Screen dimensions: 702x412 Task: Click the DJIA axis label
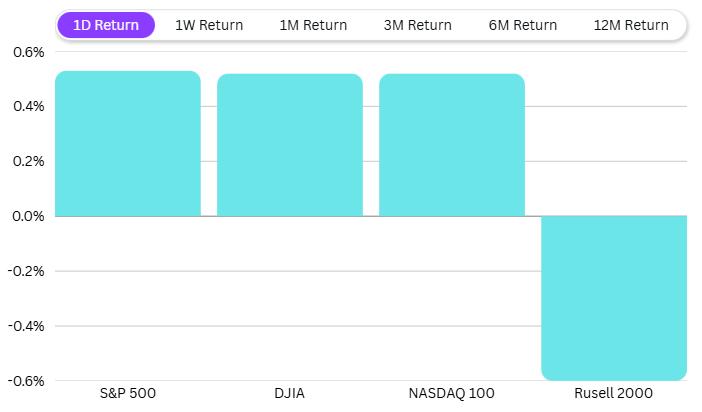[290, 393]
